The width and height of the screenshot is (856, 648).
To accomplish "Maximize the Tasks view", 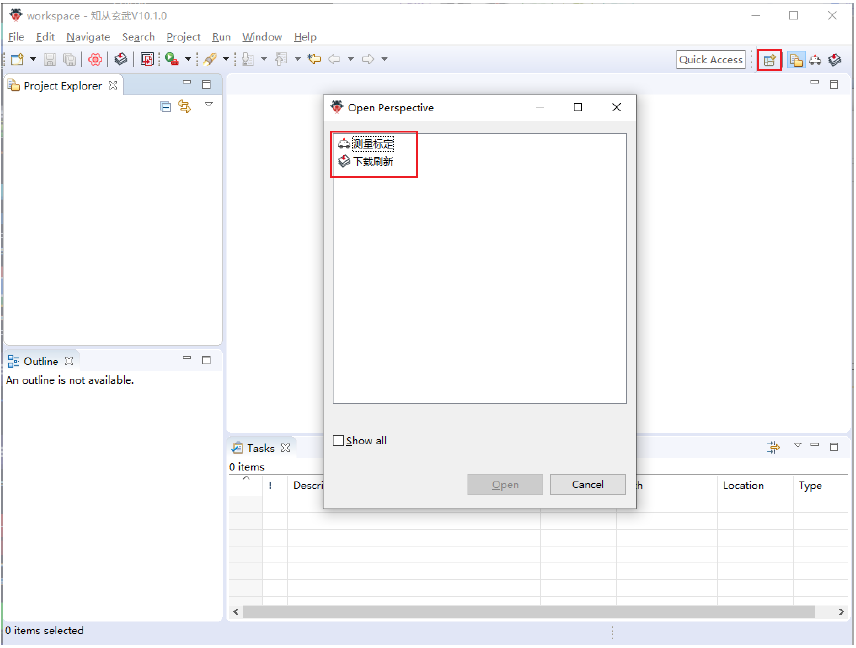I will pyautogui.click(x=834, y=447).
